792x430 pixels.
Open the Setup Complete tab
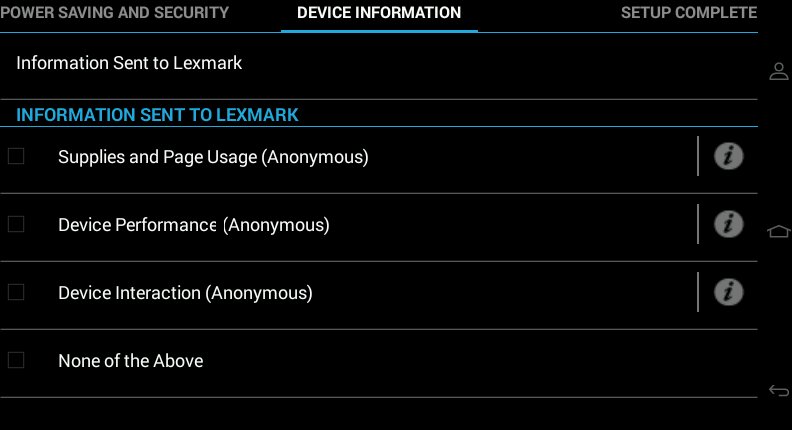click(x=689, y=13)
